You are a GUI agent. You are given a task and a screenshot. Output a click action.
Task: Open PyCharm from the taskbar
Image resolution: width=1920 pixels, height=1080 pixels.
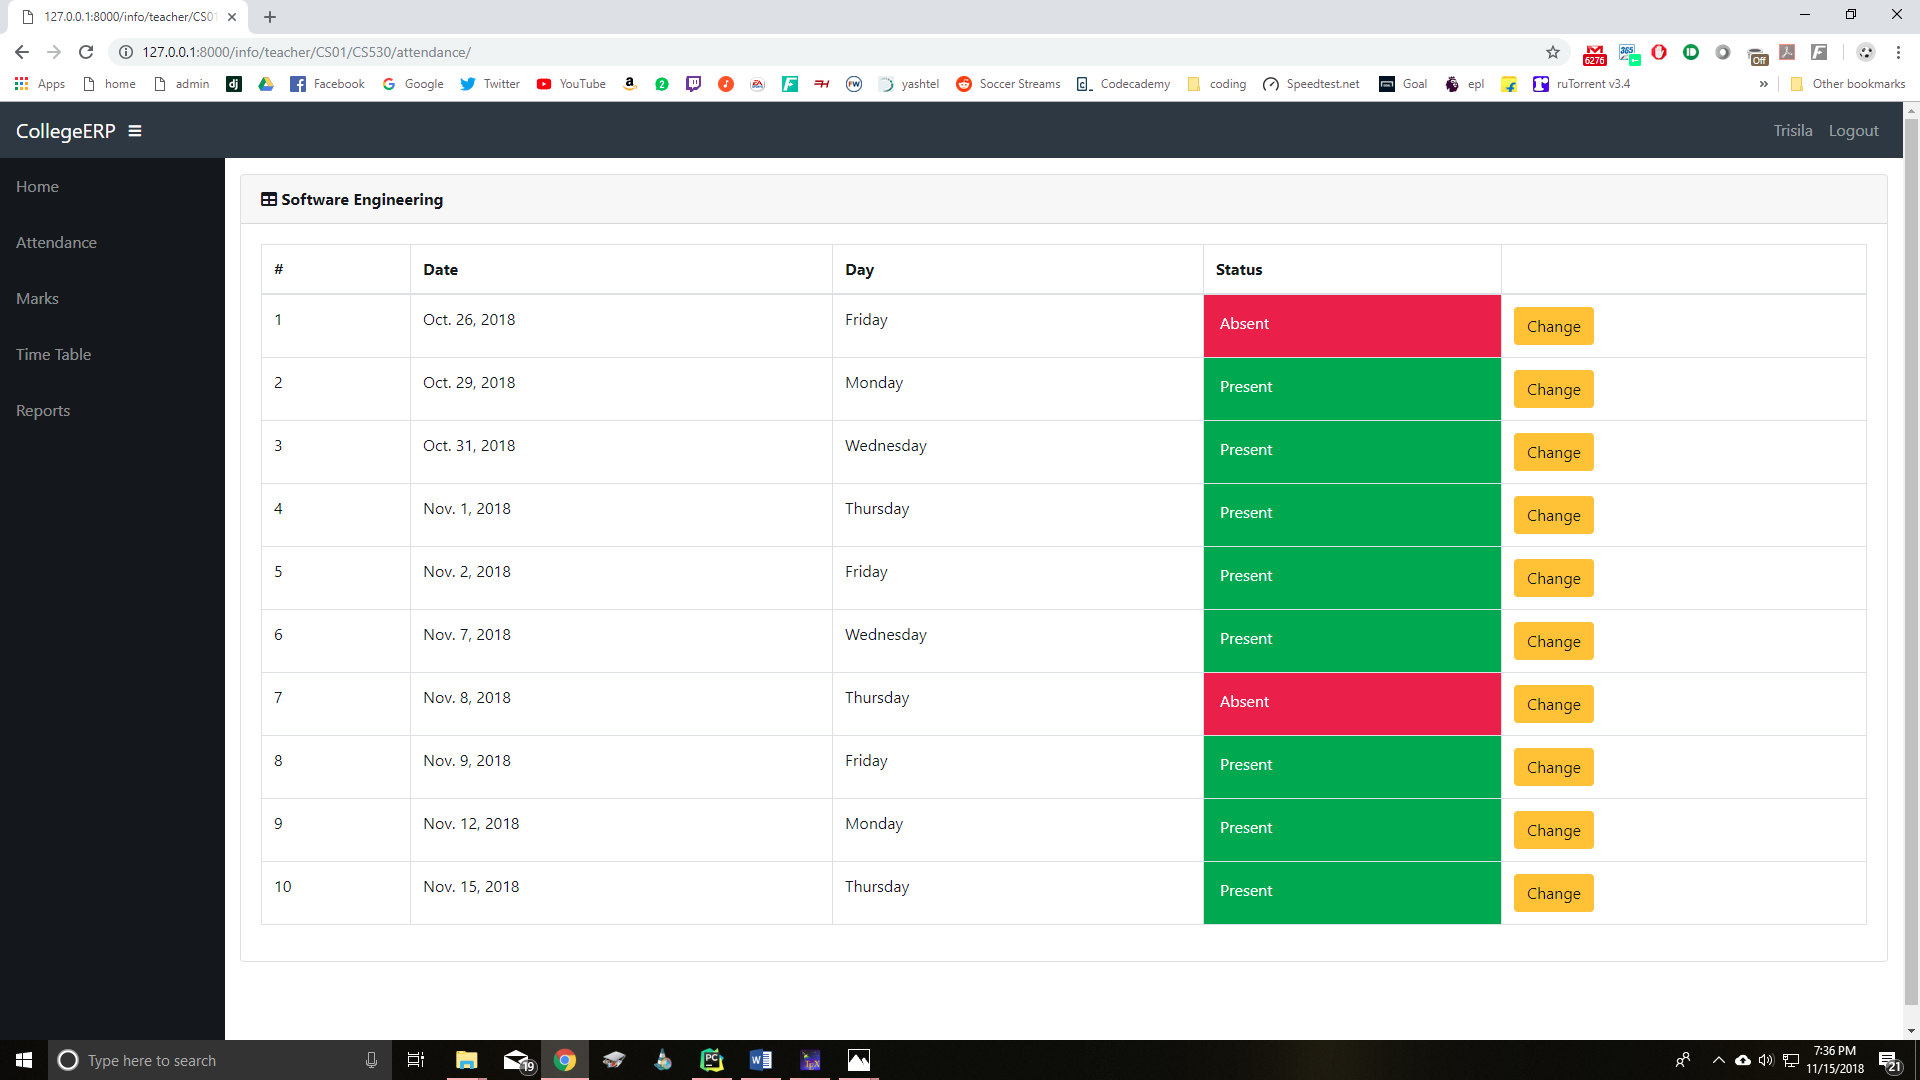click(711, 1060)
